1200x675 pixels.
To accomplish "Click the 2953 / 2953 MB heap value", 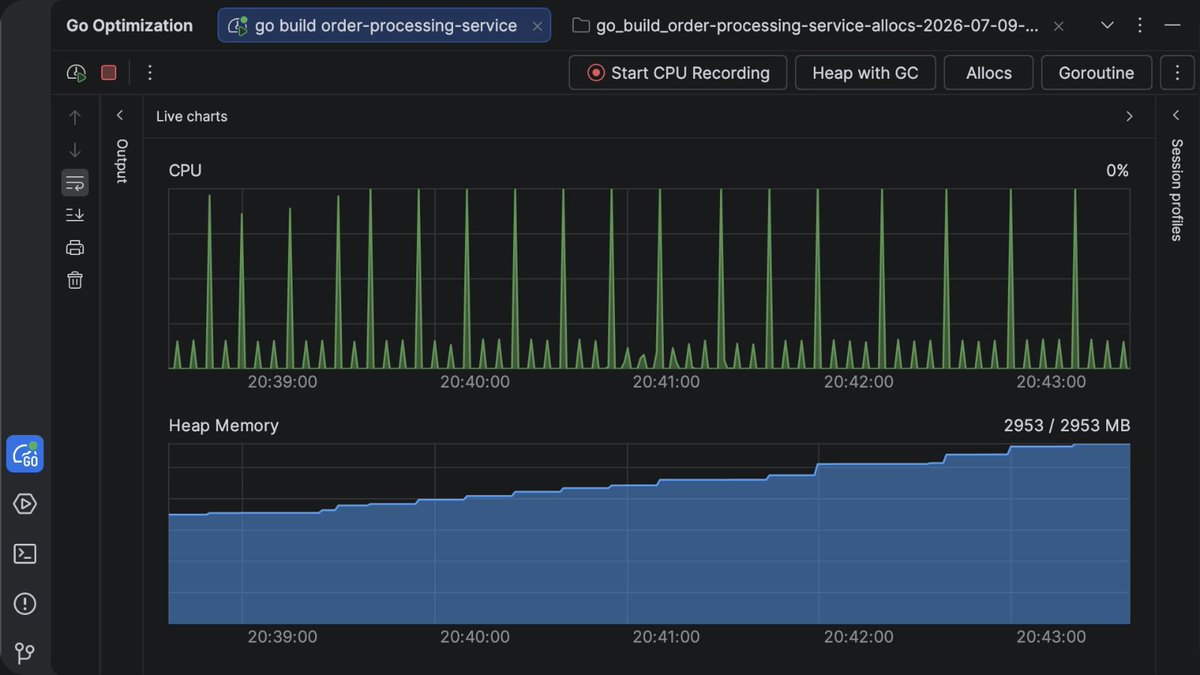I will [x=1067, y=426].
